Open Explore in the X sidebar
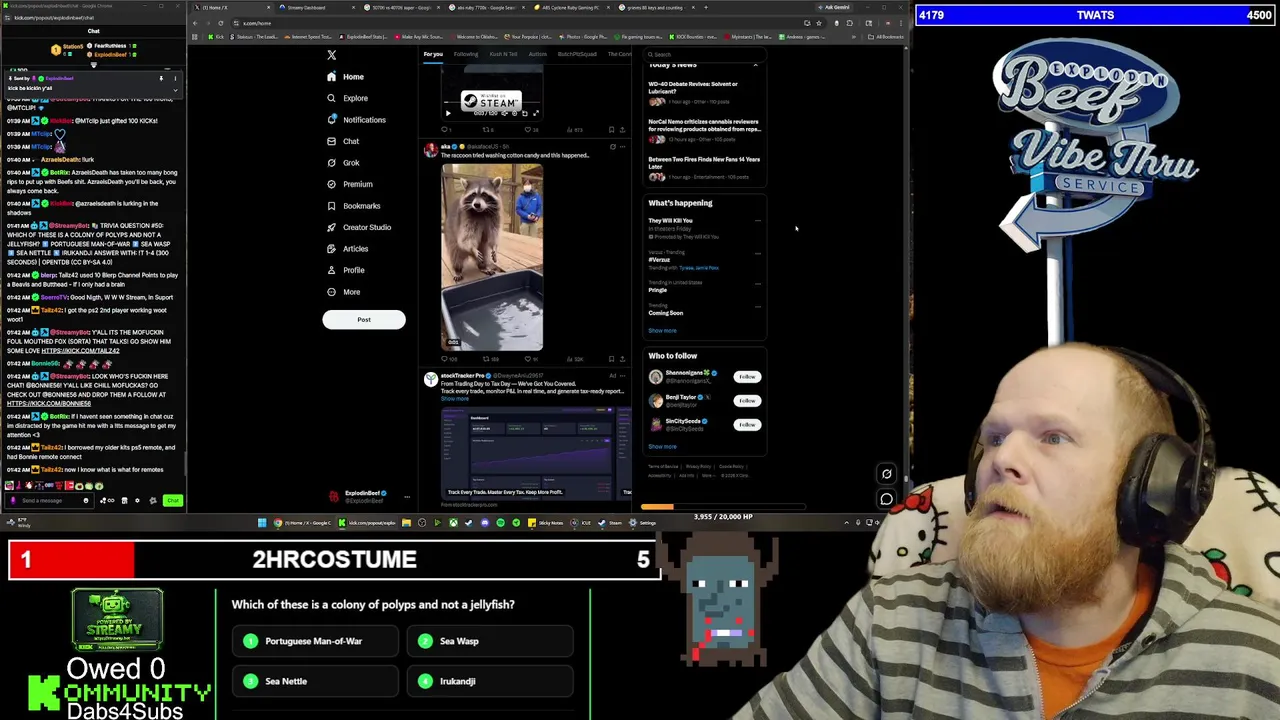This screenshot has height=720, width=1280. point(347,98)
